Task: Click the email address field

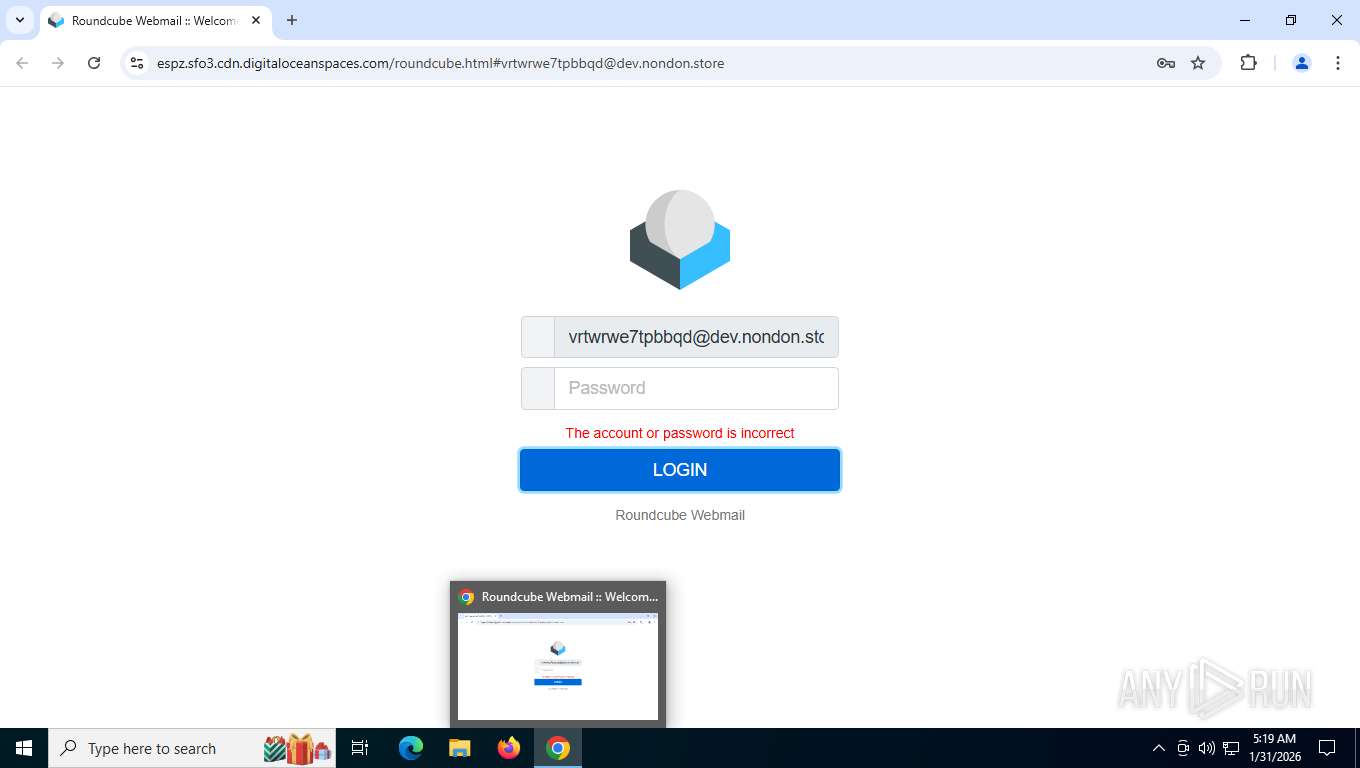Action: 696,337
